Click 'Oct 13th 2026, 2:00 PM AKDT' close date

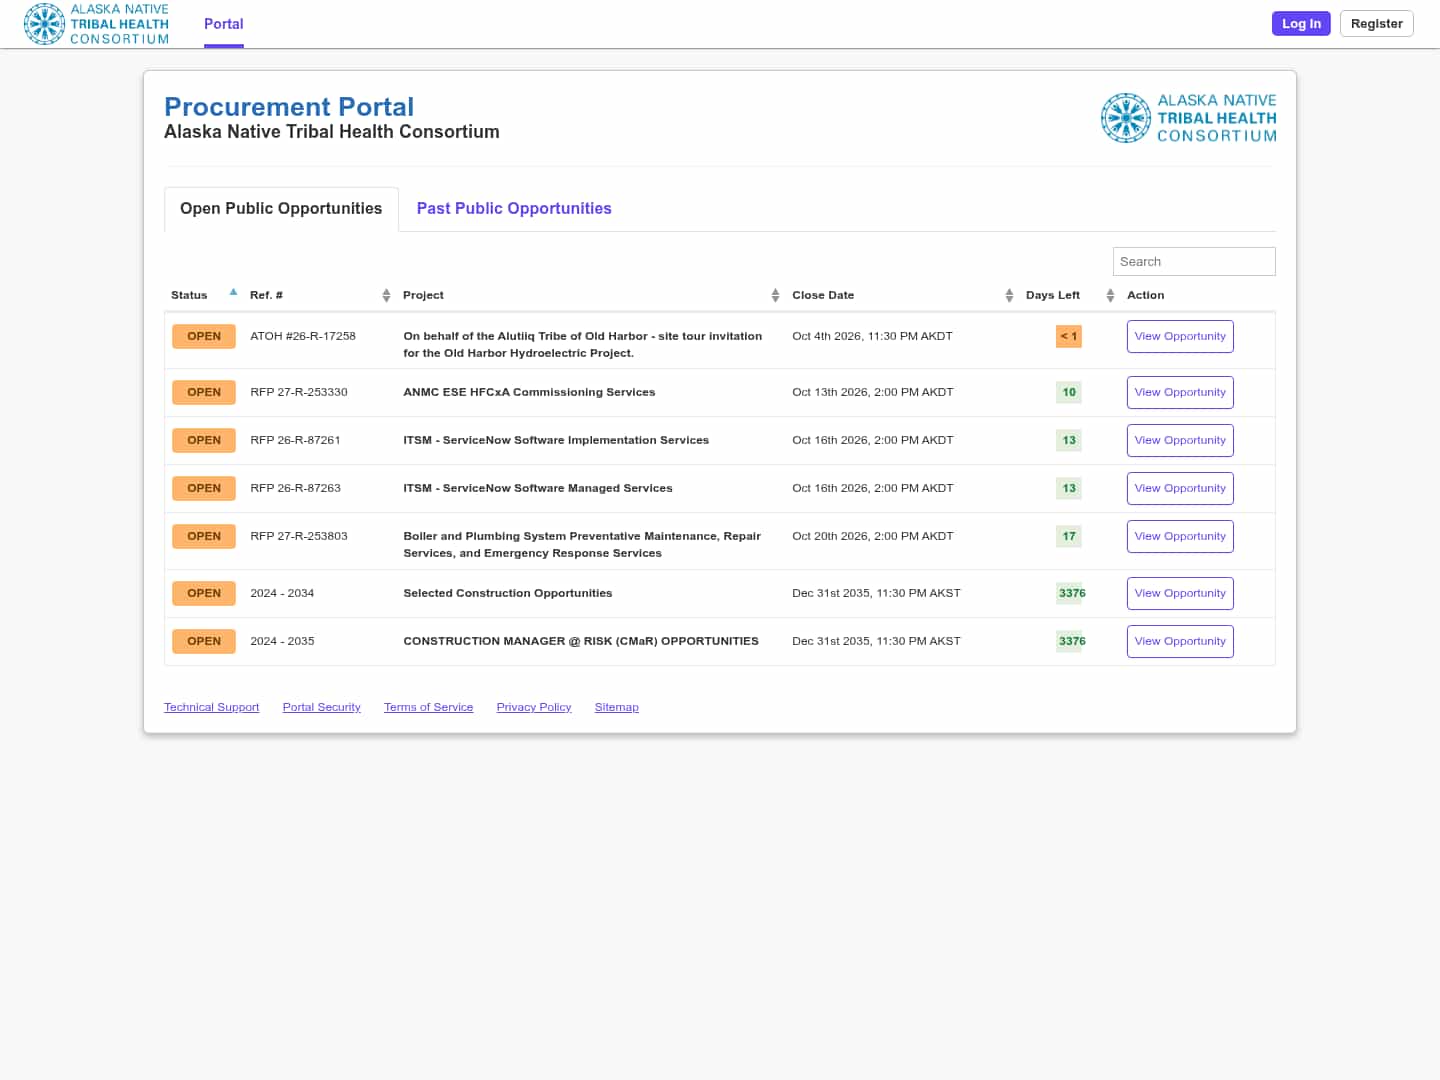coord(873,392)
